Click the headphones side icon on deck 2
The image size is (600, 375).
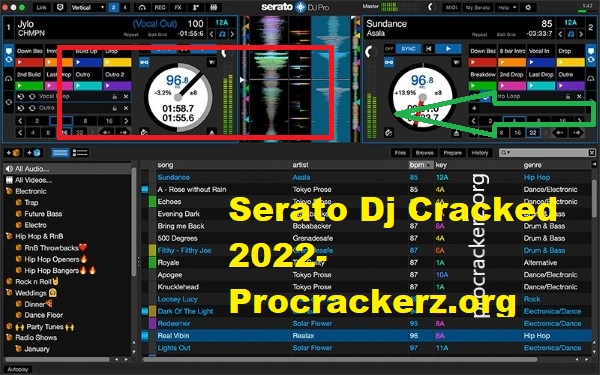[591, 78]
